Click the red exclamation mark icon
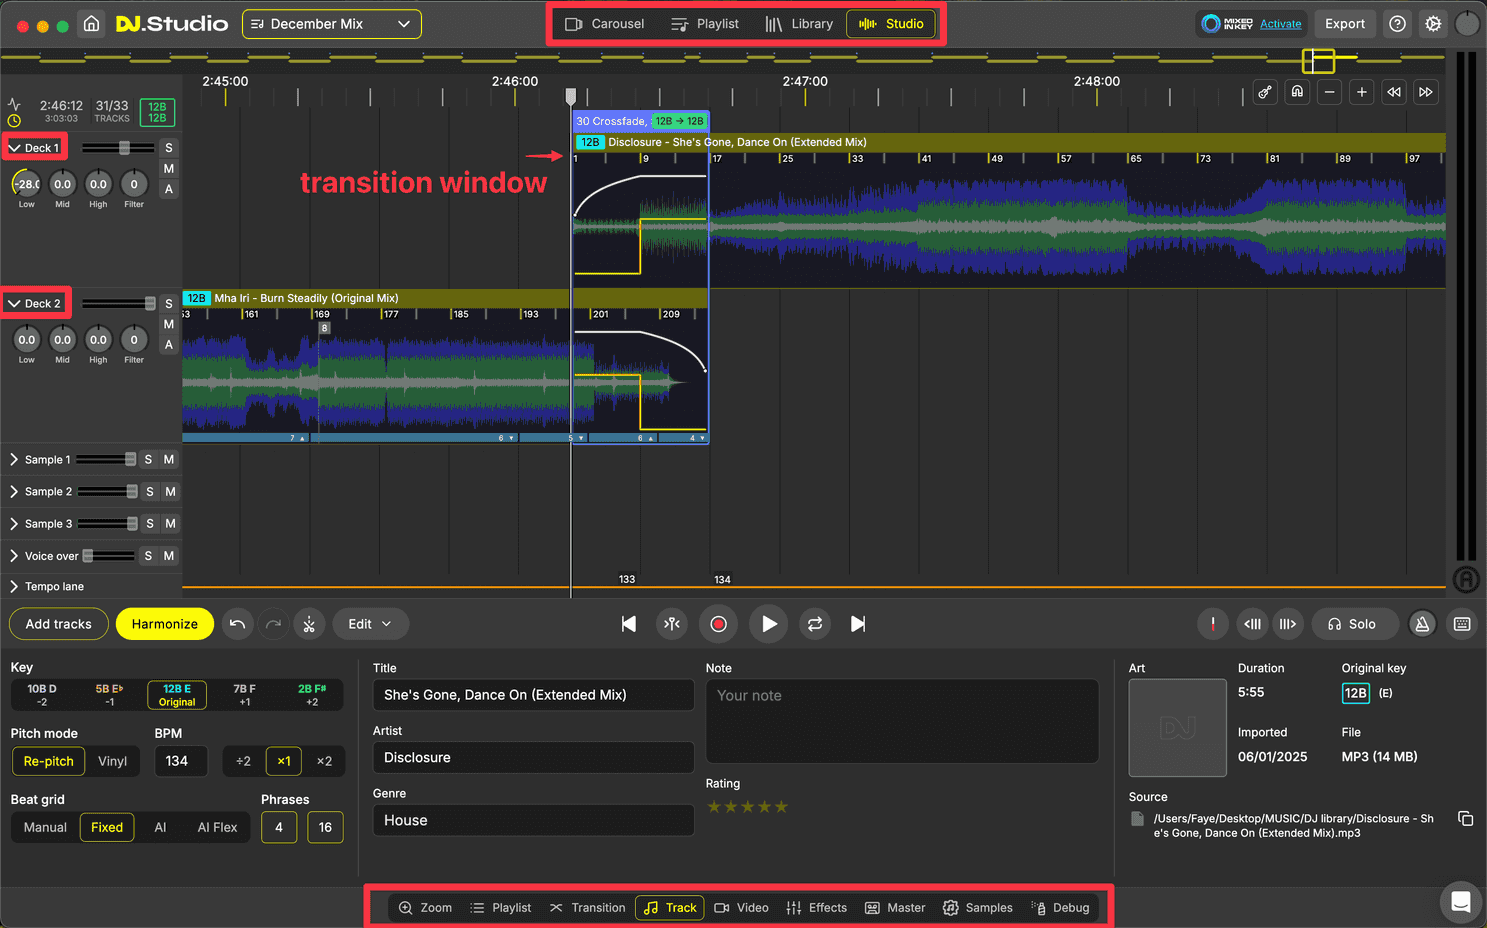 1213,624
